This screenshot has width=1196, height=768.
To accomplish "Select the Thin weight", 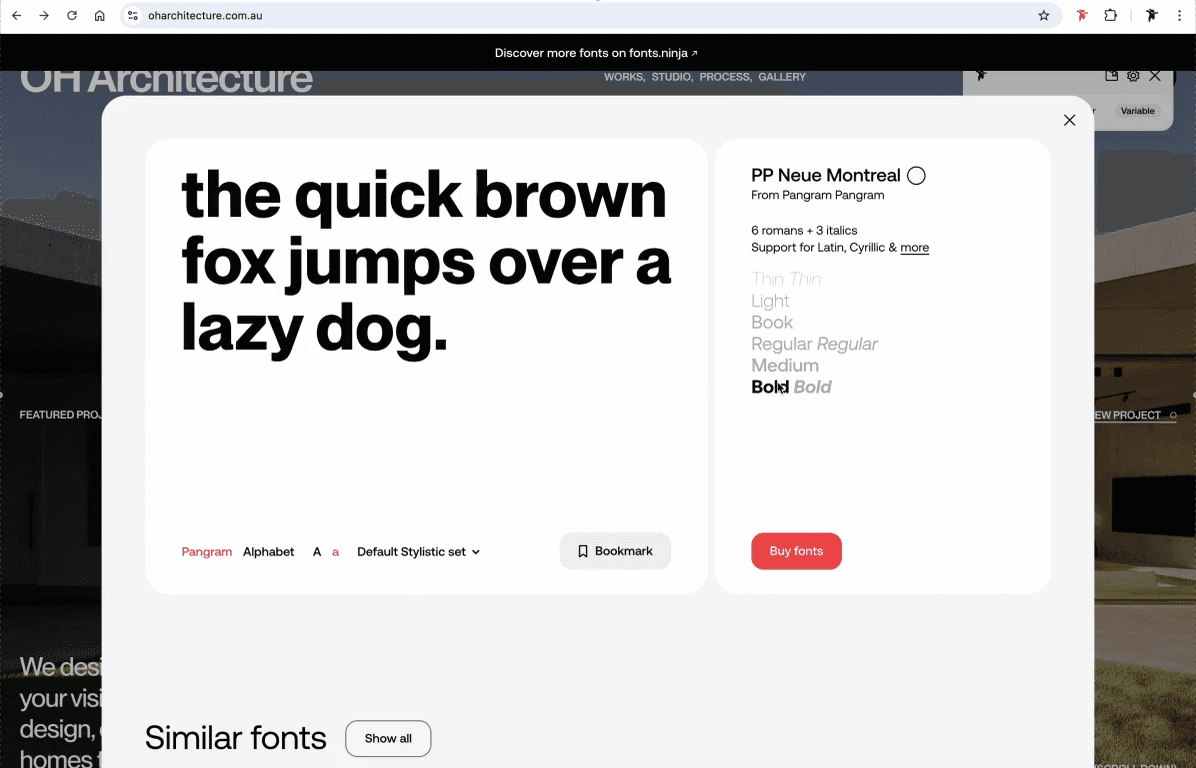I will (x=767, y=279).
